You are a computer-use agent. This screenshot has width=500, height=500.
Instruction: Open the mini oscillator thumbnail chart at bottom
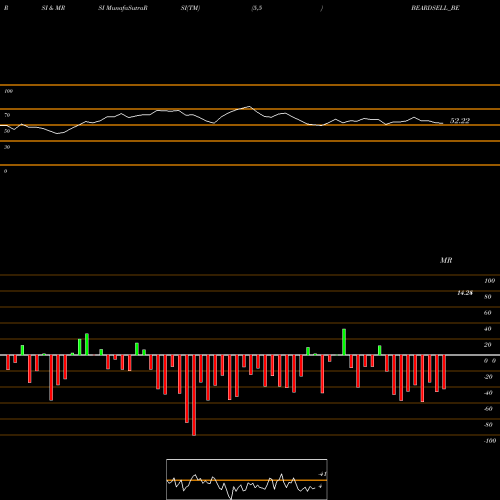click(x=247, y=479)
